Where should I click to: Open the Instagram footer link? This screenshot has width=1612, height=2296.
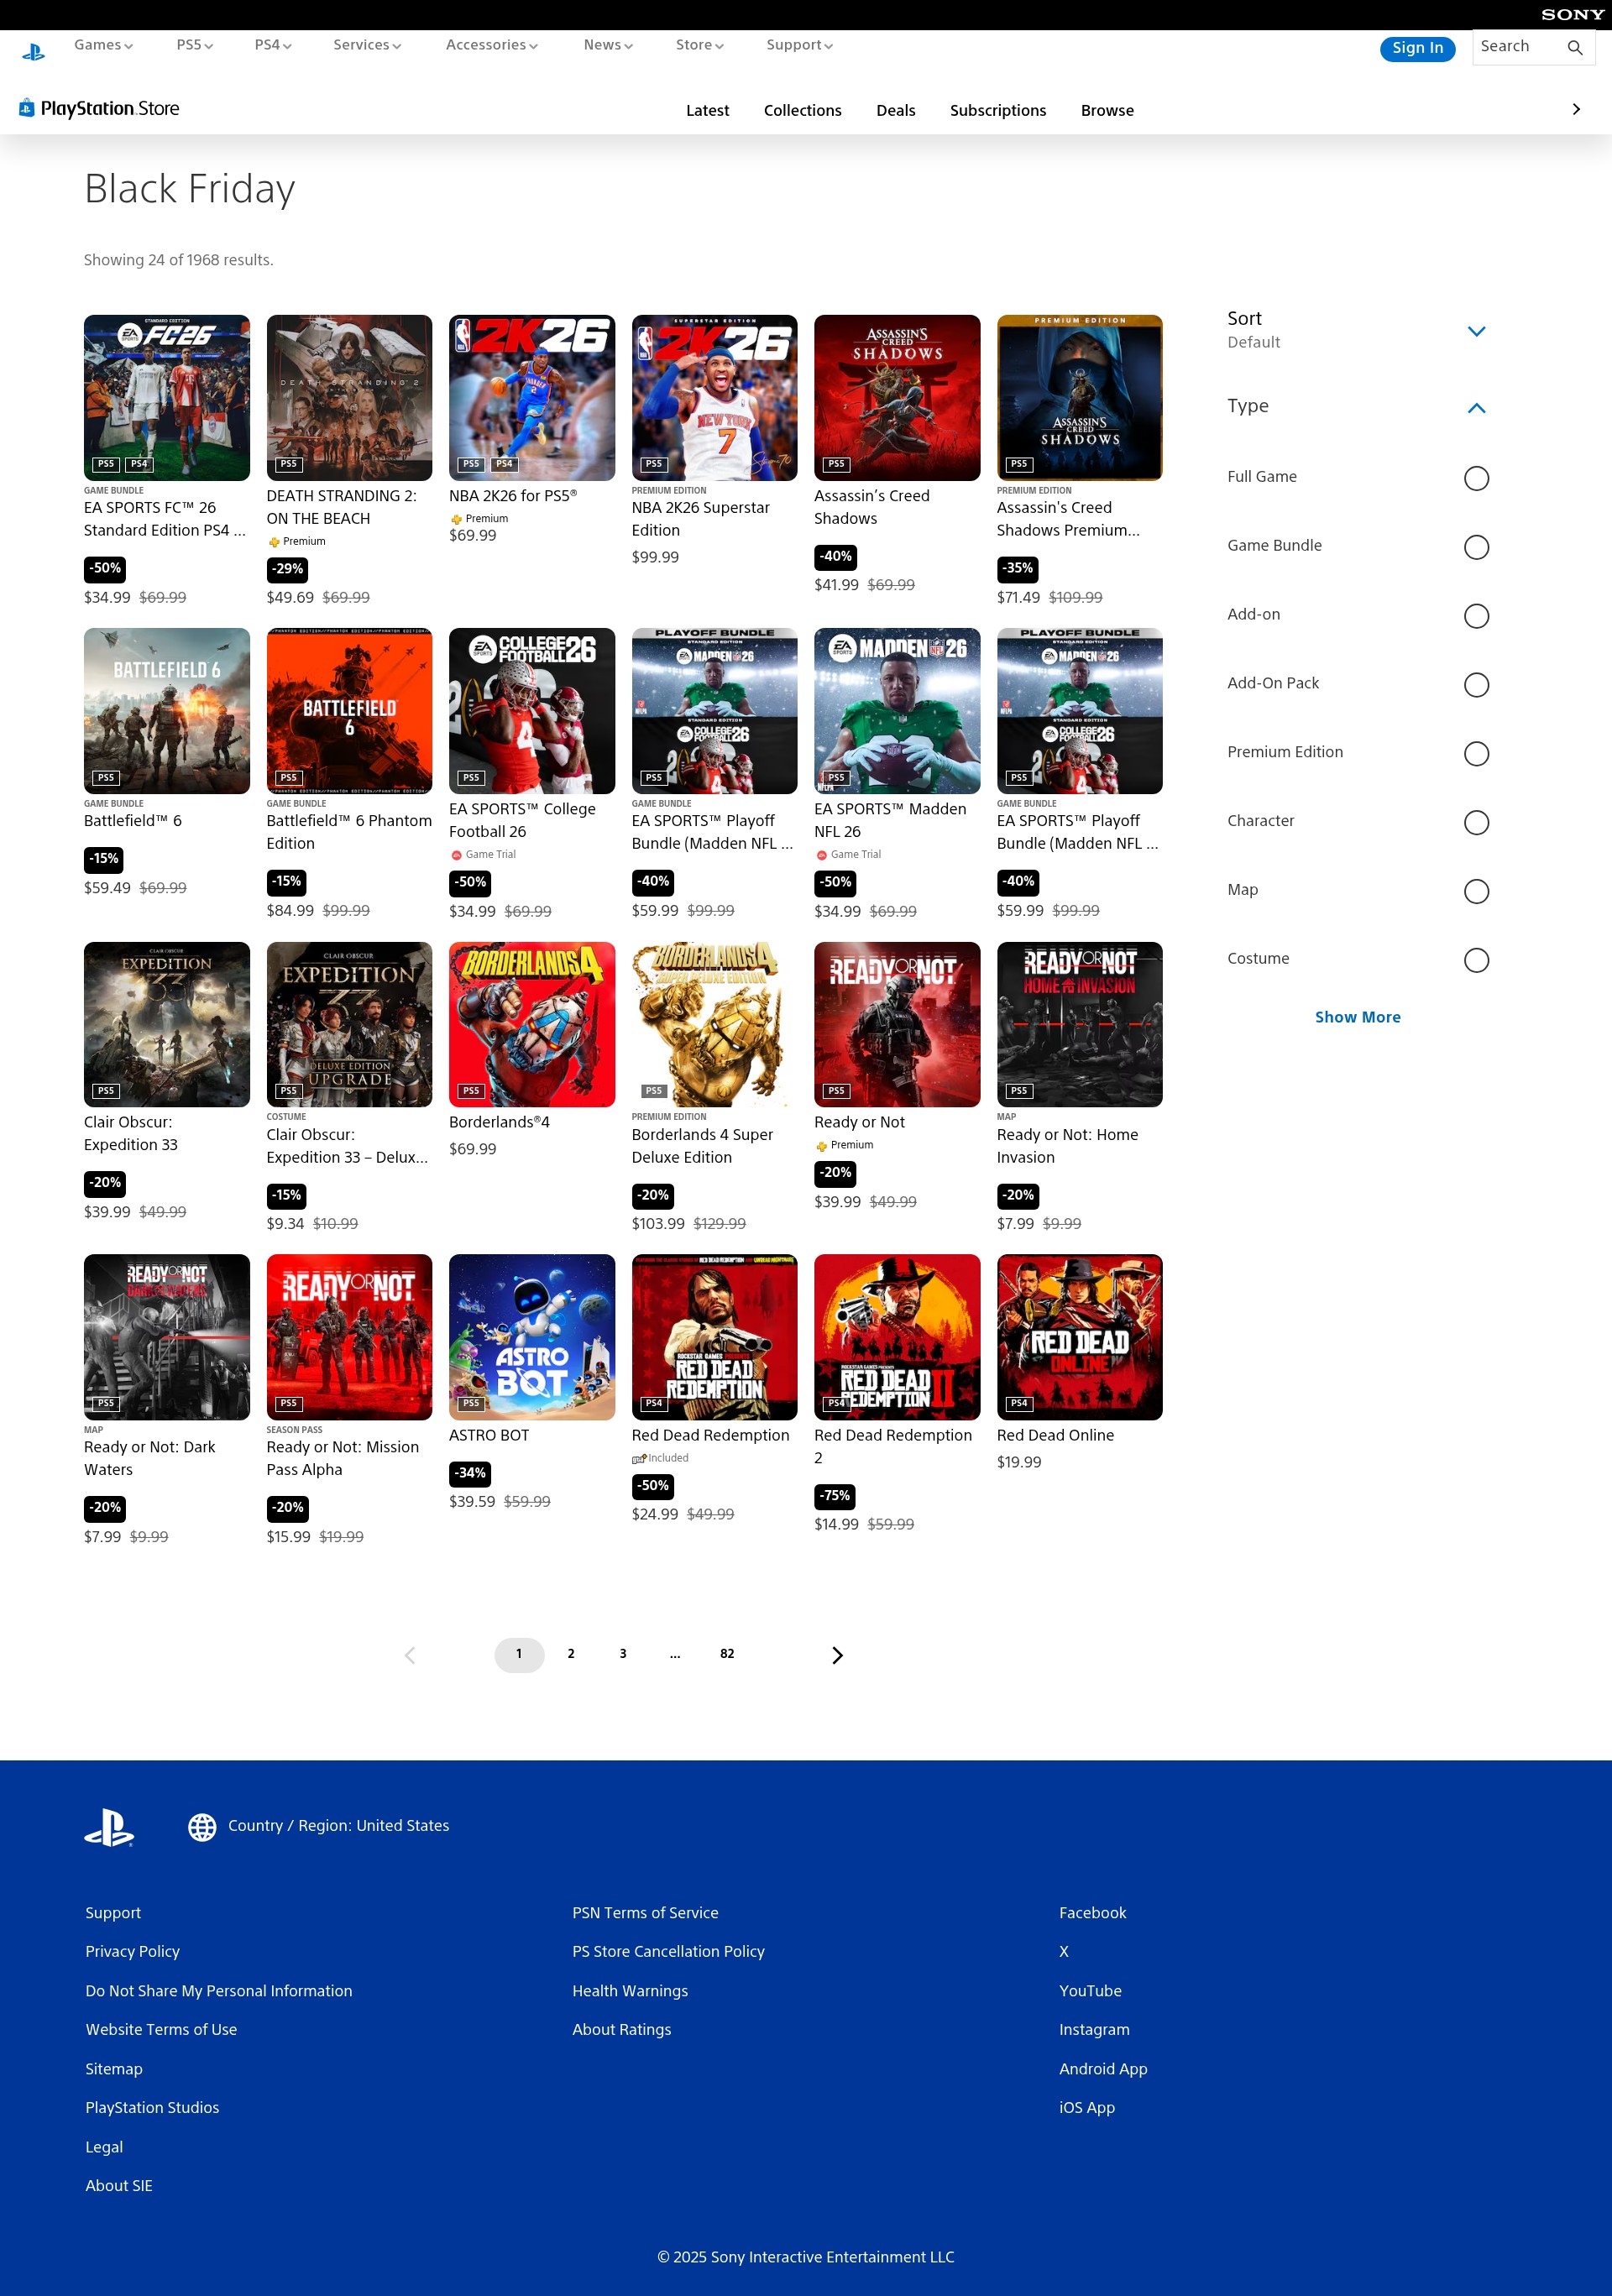(1094, 2029)
